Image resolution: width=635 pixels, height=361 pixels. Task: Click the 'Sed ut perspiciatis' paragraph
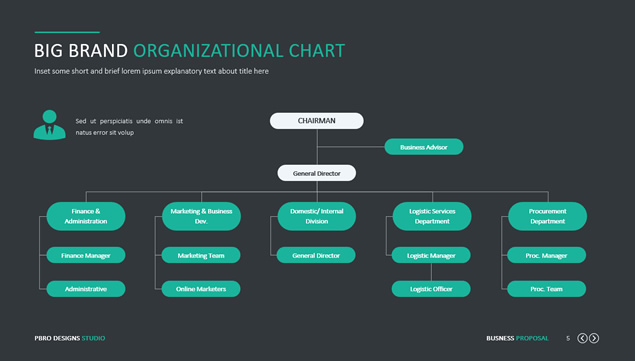tap(129, 127)
